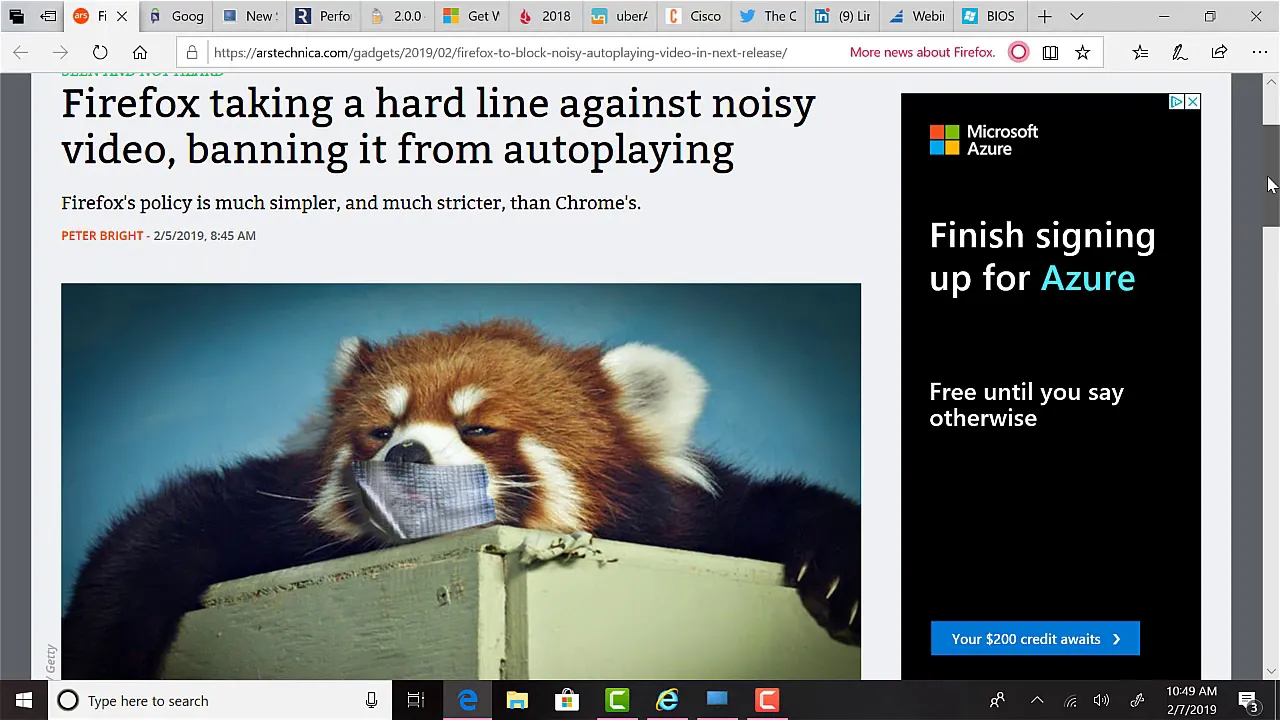Close the Microsoft Azure ad
1280x720 pixels.
click(x=1192, y=102)
